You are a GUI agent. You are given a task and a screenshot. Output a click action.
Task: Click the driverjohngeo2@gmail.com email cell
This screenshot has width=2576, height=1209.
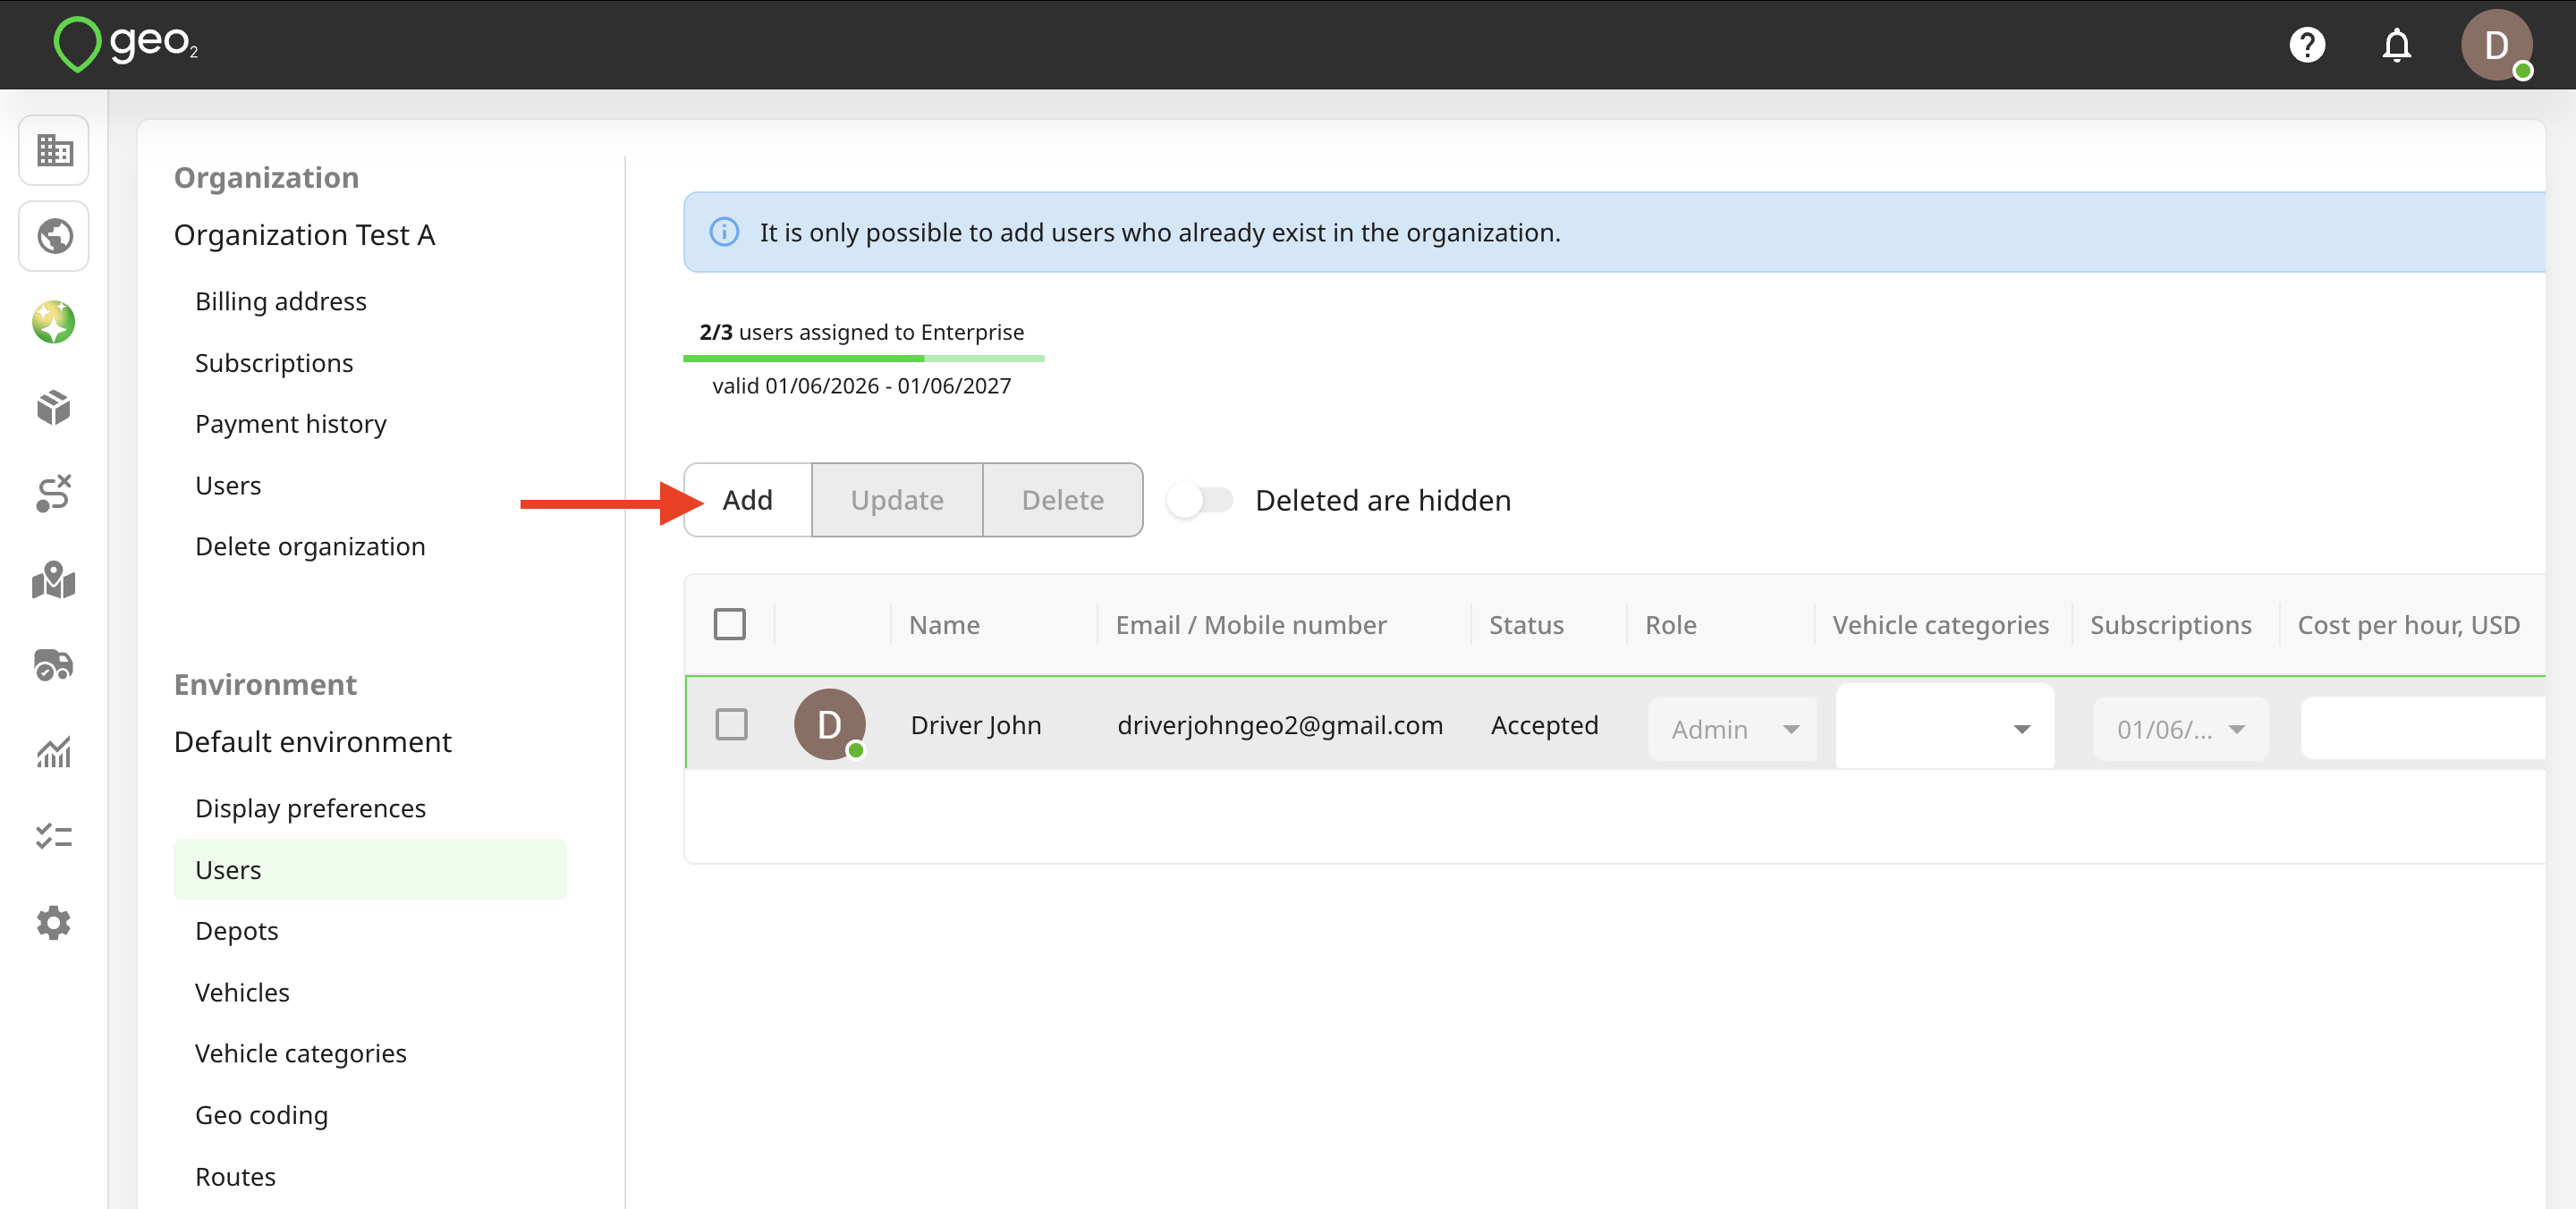(1280, 724)
